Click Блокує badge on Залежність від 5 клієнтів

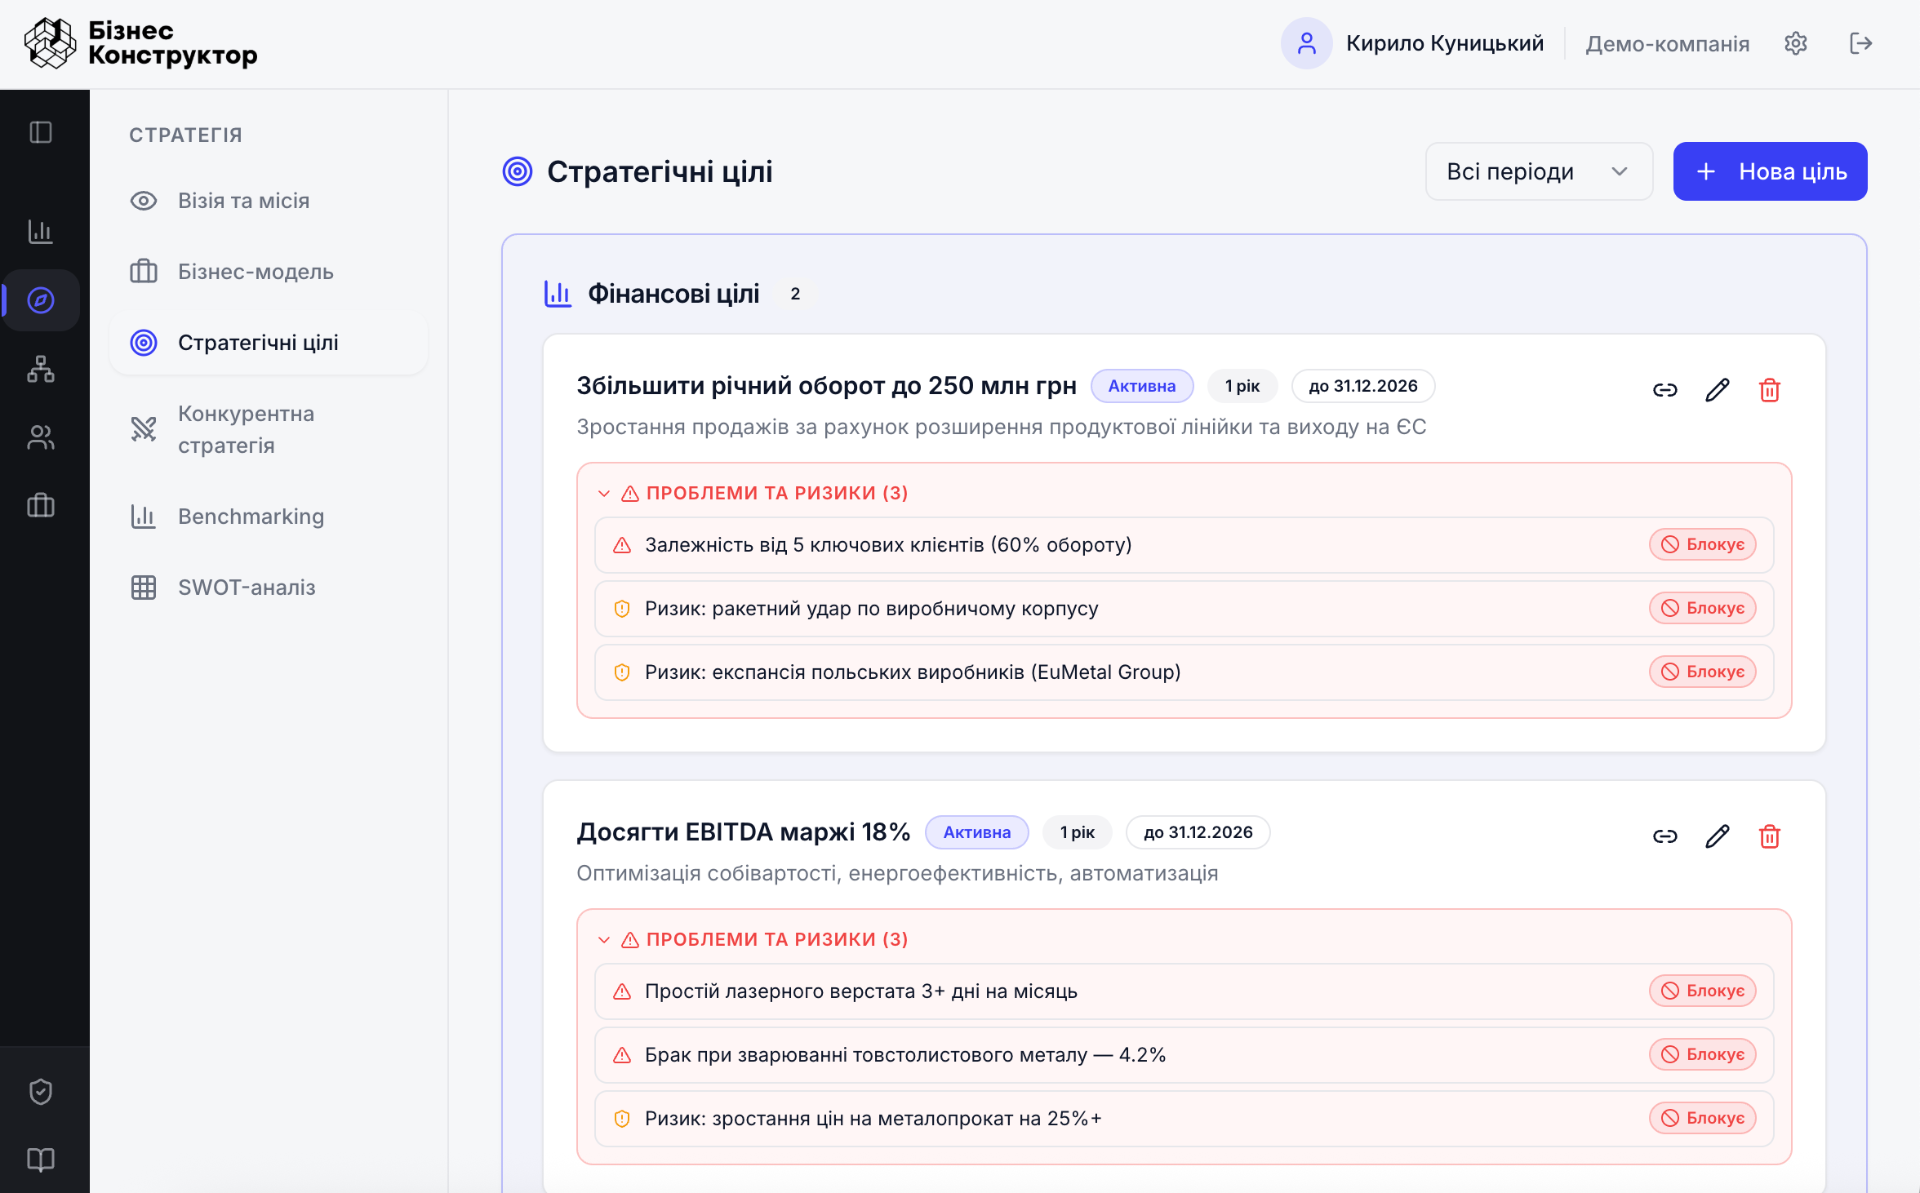point(1702,544)
